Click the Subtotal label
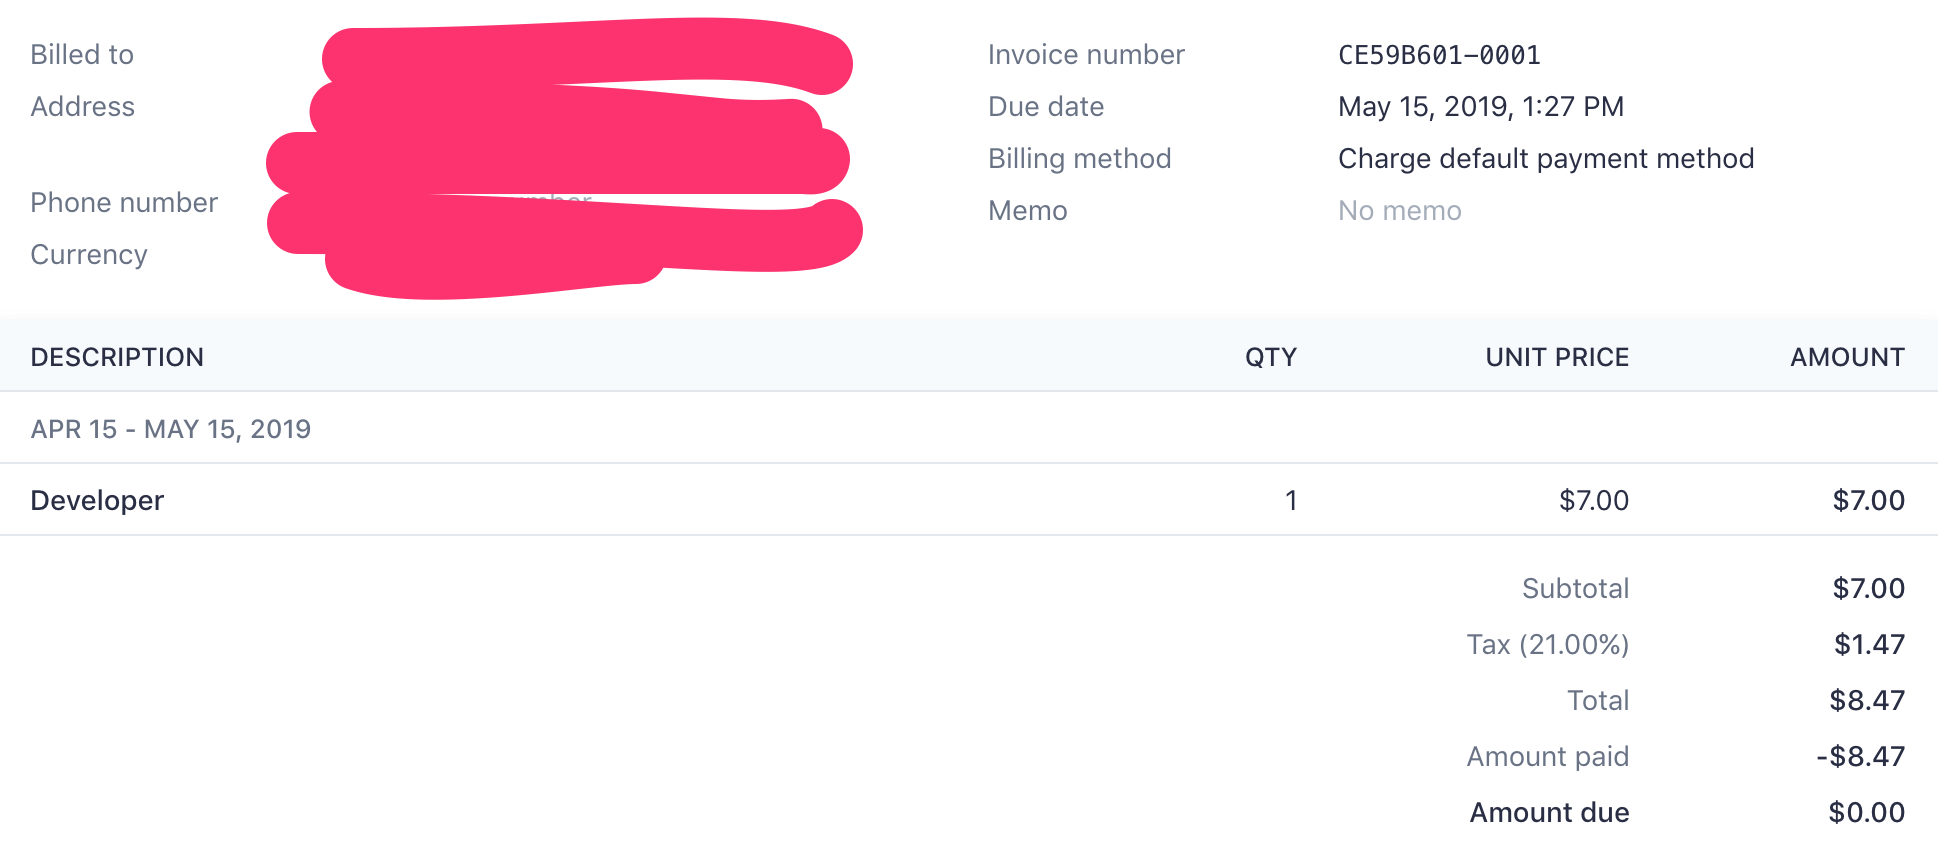 click(1575, 588)
